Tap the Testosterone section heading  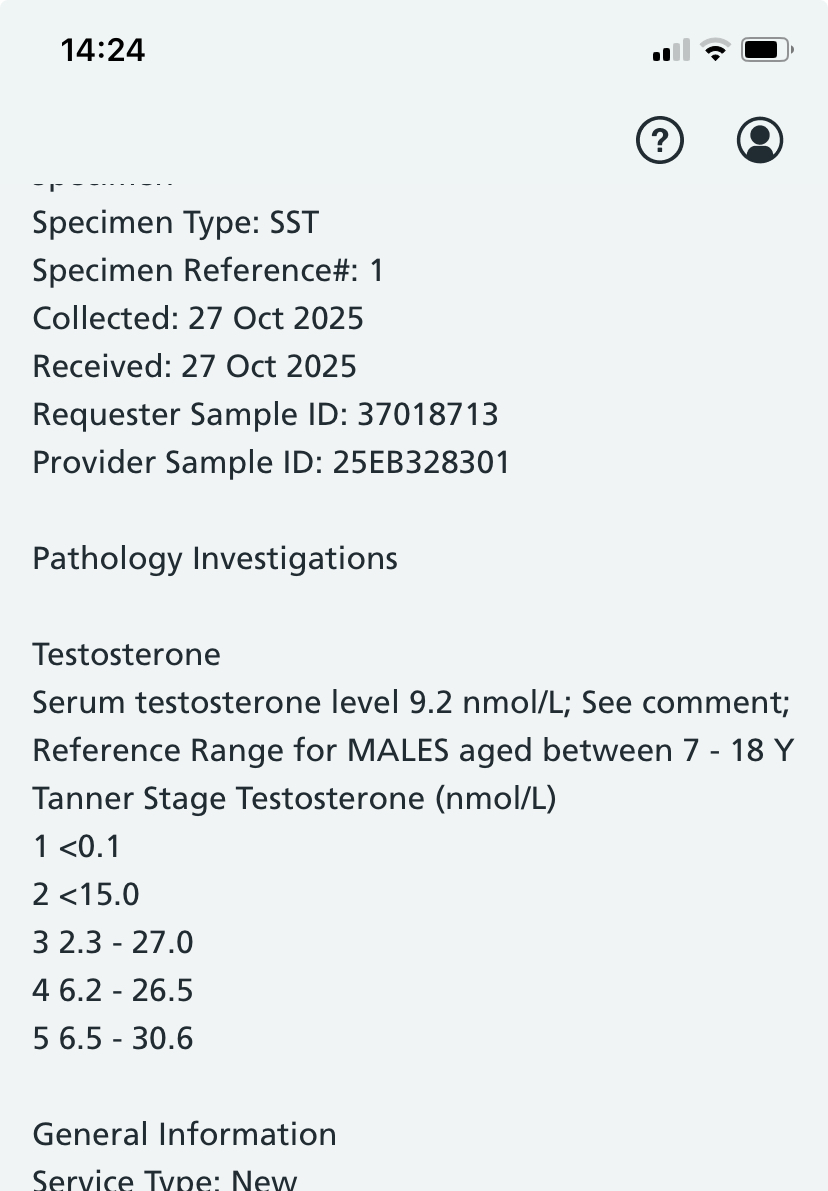click(126, 654)
